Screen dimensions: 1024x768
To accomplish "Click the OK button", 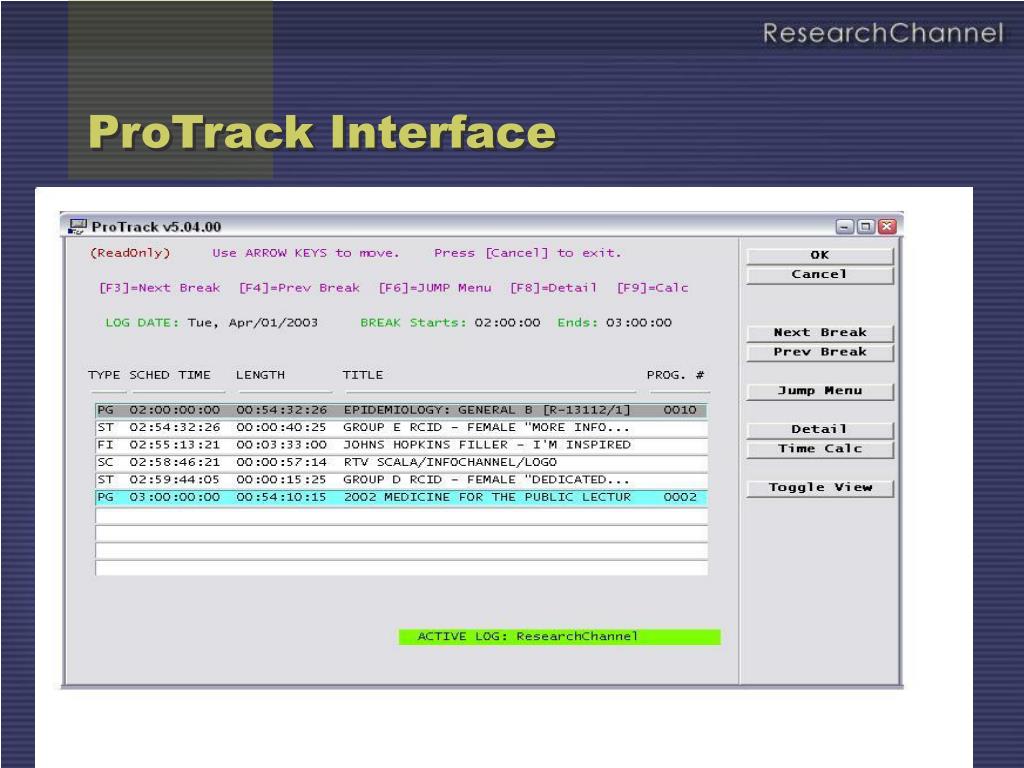I will coord(820,255).
